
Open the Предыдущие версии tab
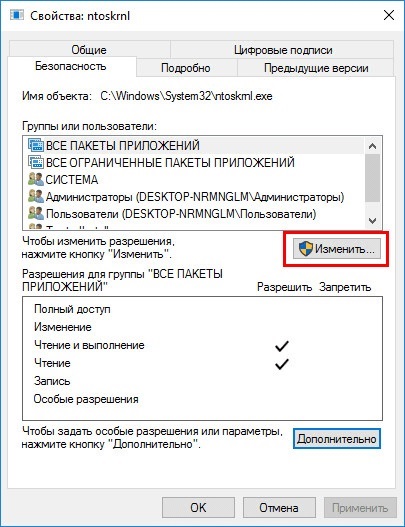[316, 68]
